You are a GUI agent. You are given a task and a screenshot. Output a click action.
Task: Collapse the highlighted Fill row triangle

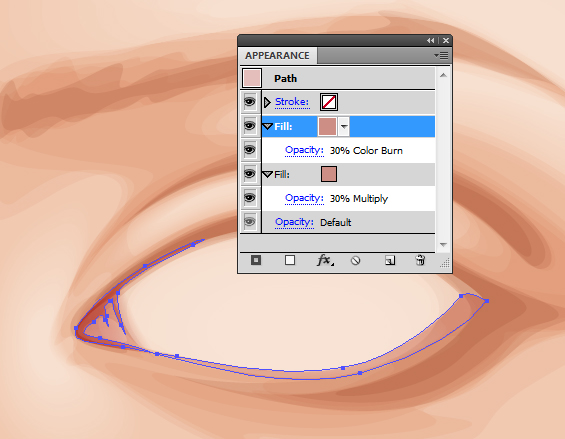point(267,127)
